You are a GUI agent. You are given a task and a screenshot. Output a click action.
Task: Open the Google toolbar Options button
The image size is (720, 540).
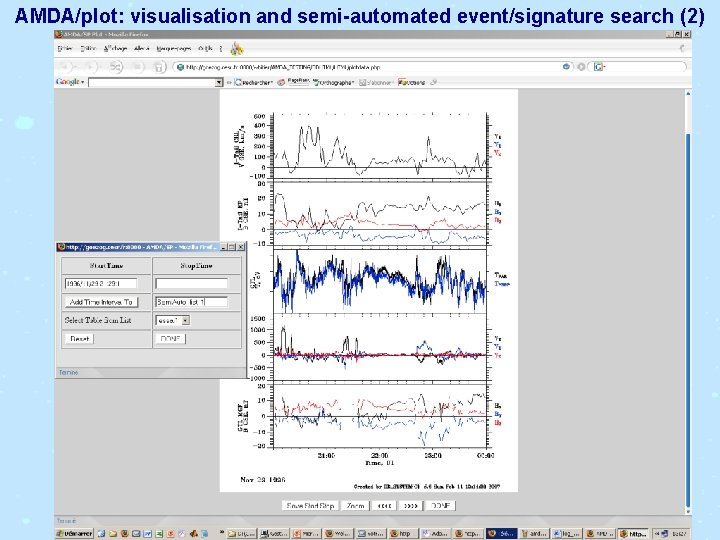(x=411, y=82)
